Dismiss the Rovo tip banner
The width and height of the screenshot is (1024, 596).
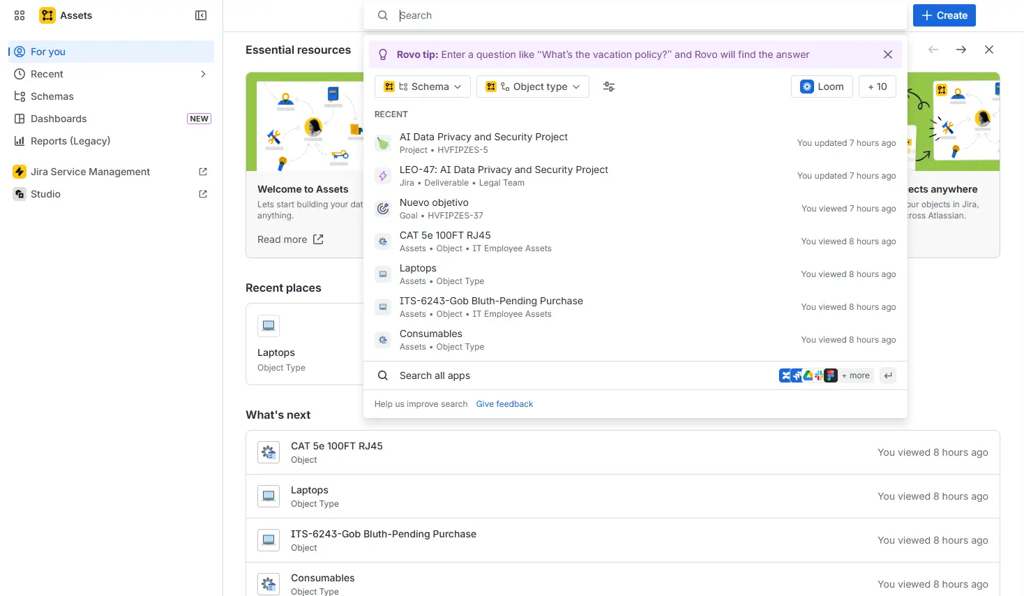pos(888,54)
